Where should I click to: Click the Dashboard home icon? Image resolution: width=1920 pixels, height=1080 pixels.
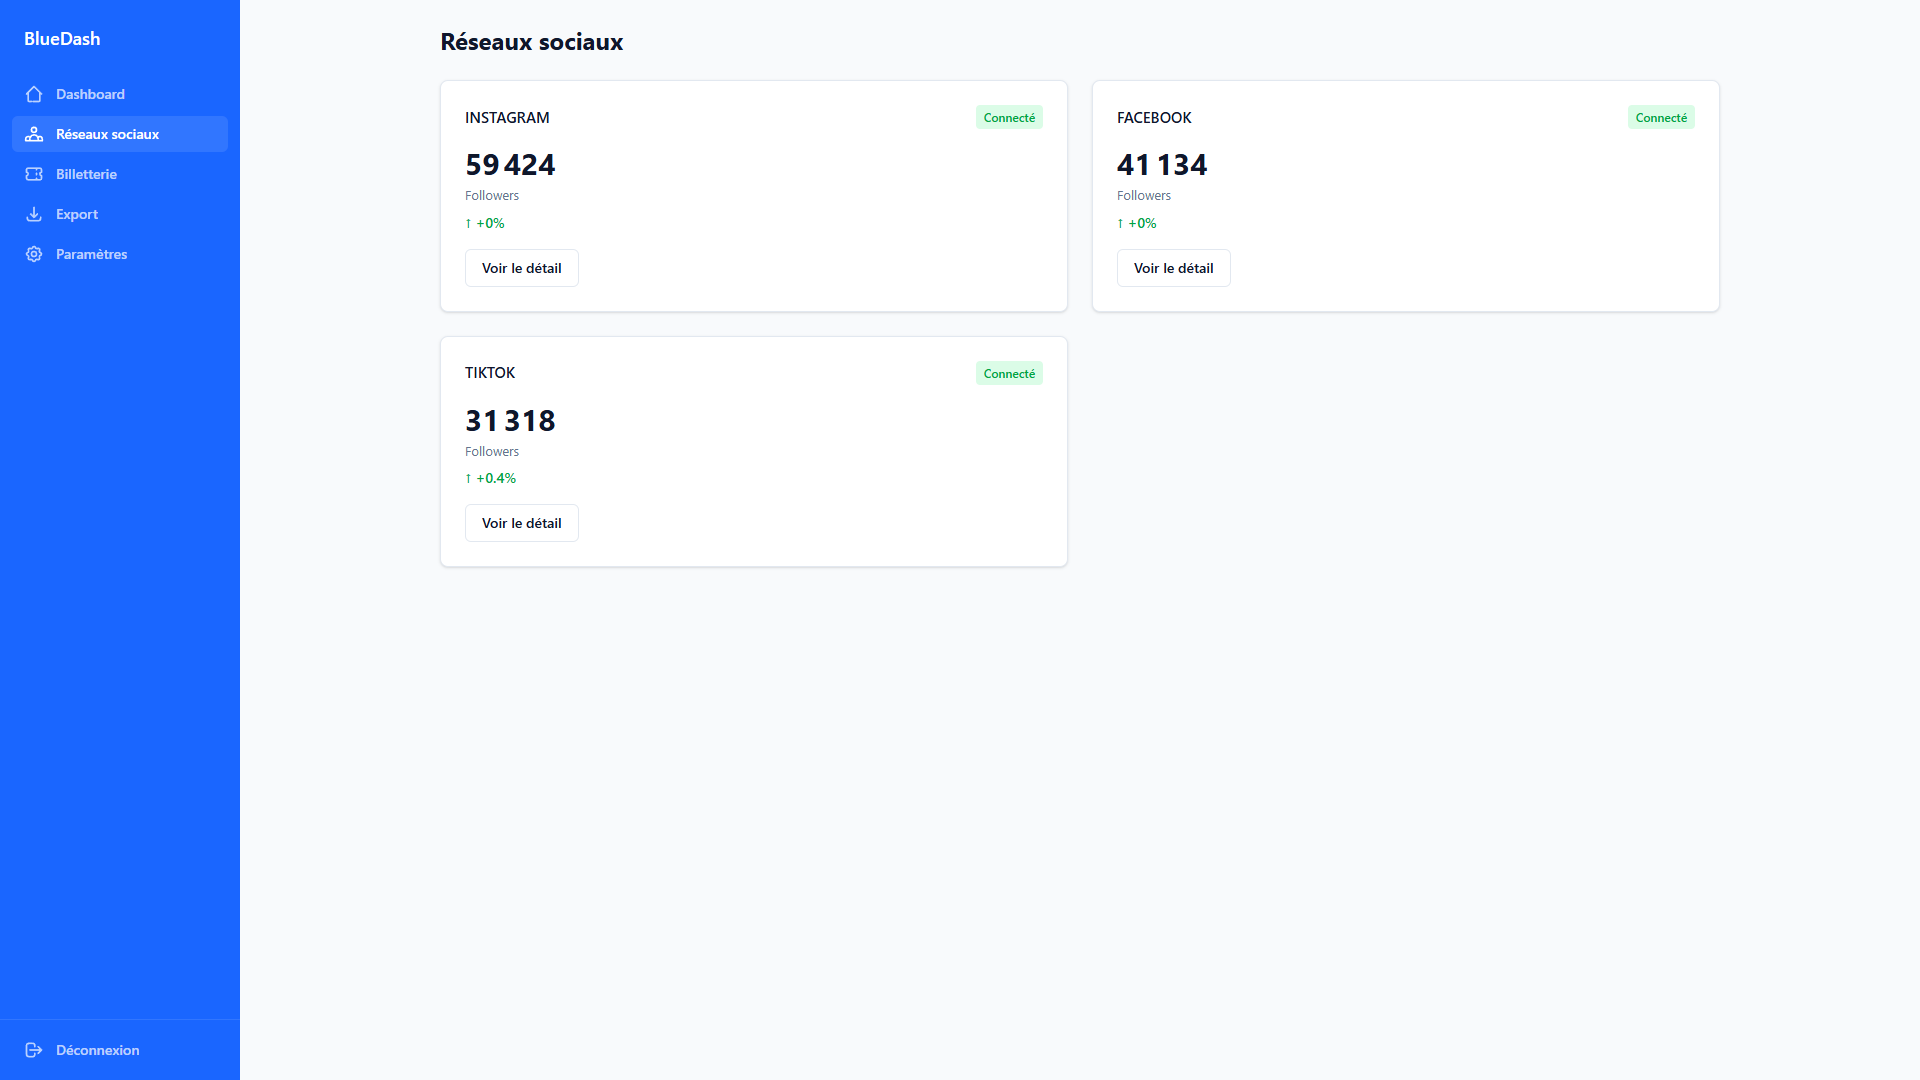(34, 94)
